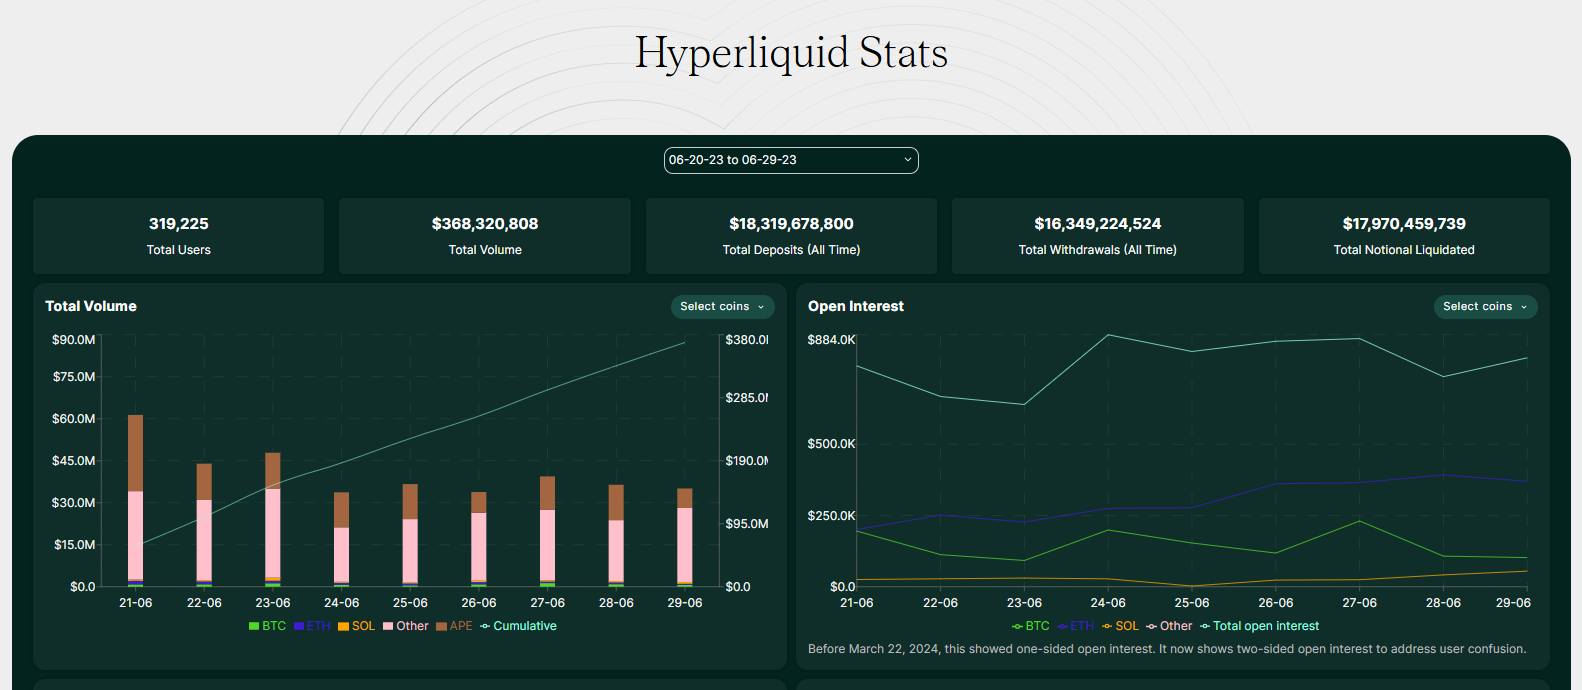The width and height of the screenshot is (1582, 690).
Task: Click the 21-06 volume bar
Action: pos(136,500)
